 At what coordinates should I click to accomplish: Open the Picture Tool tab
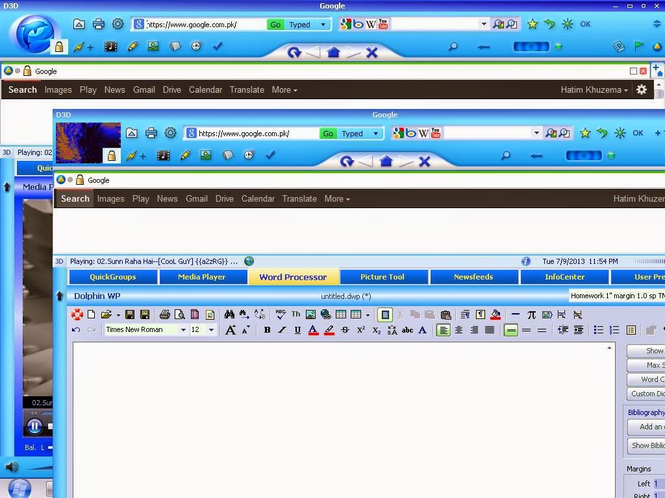[383, 277]
